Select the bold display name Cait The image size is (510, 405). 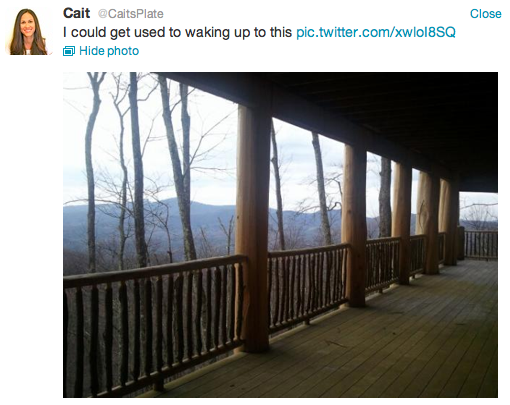(x=76, y=13)
